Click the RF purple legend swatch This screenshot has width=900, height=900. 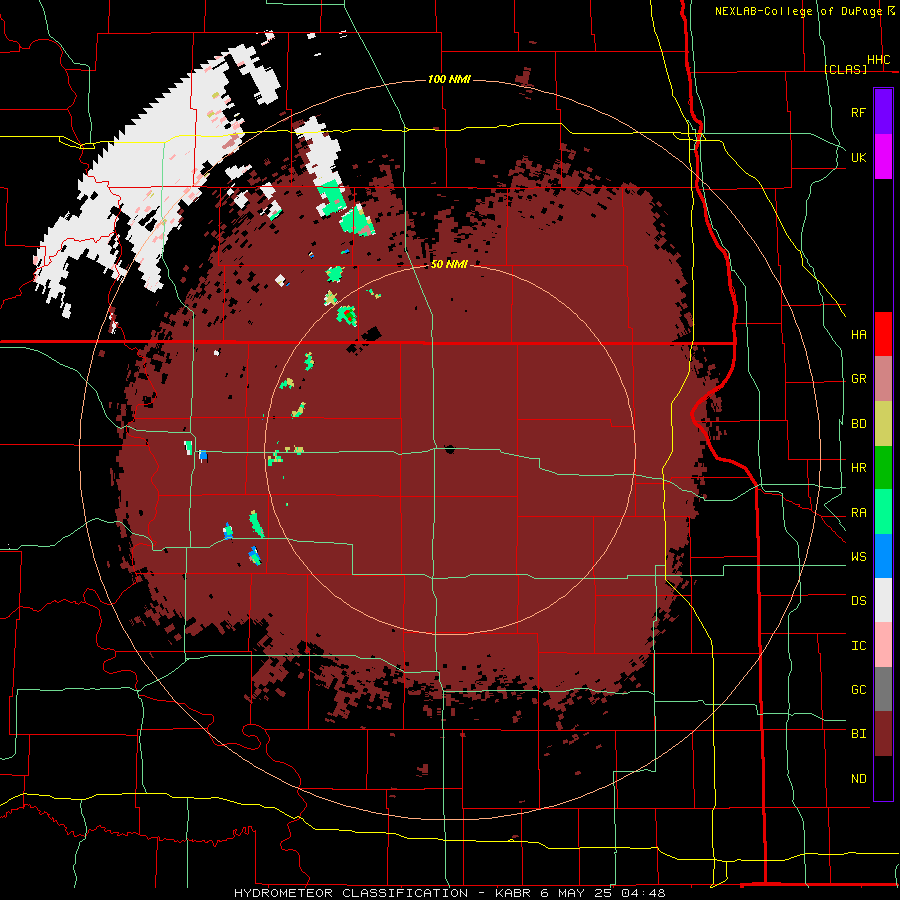(x=883, y=111)
